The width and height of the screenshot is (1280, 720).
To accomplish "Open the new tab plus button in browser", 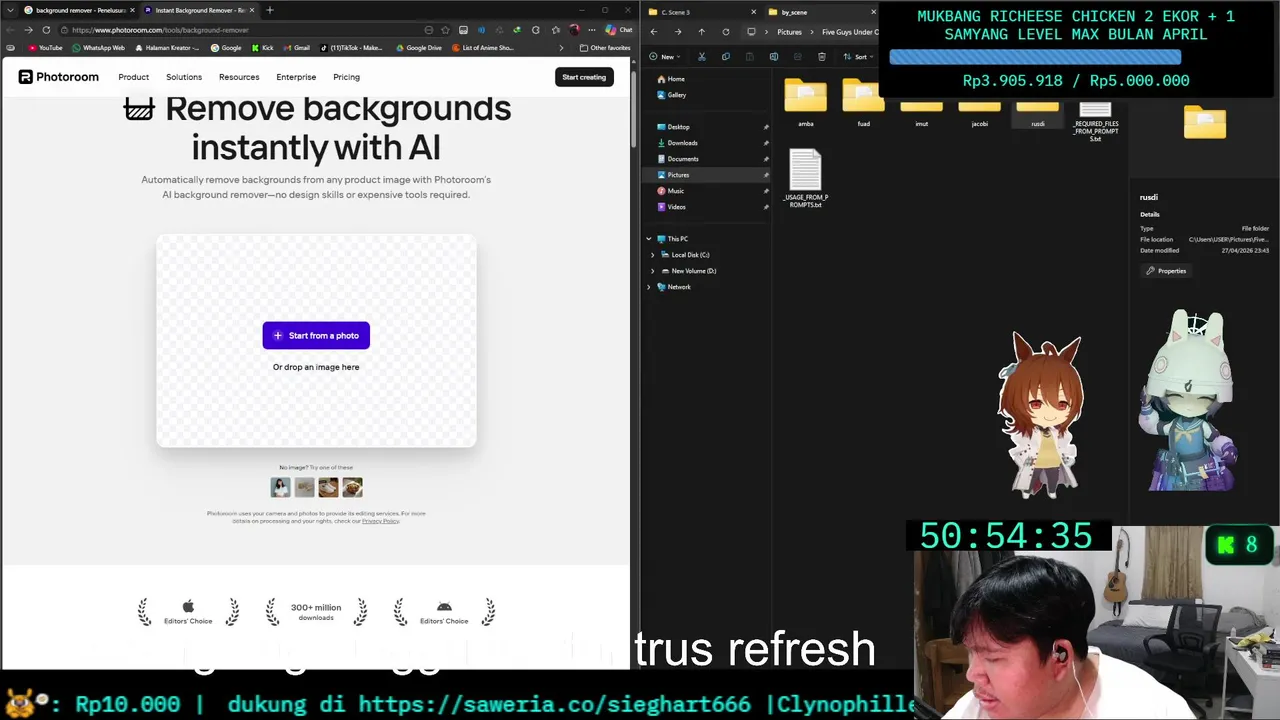I will pos(269,10).
